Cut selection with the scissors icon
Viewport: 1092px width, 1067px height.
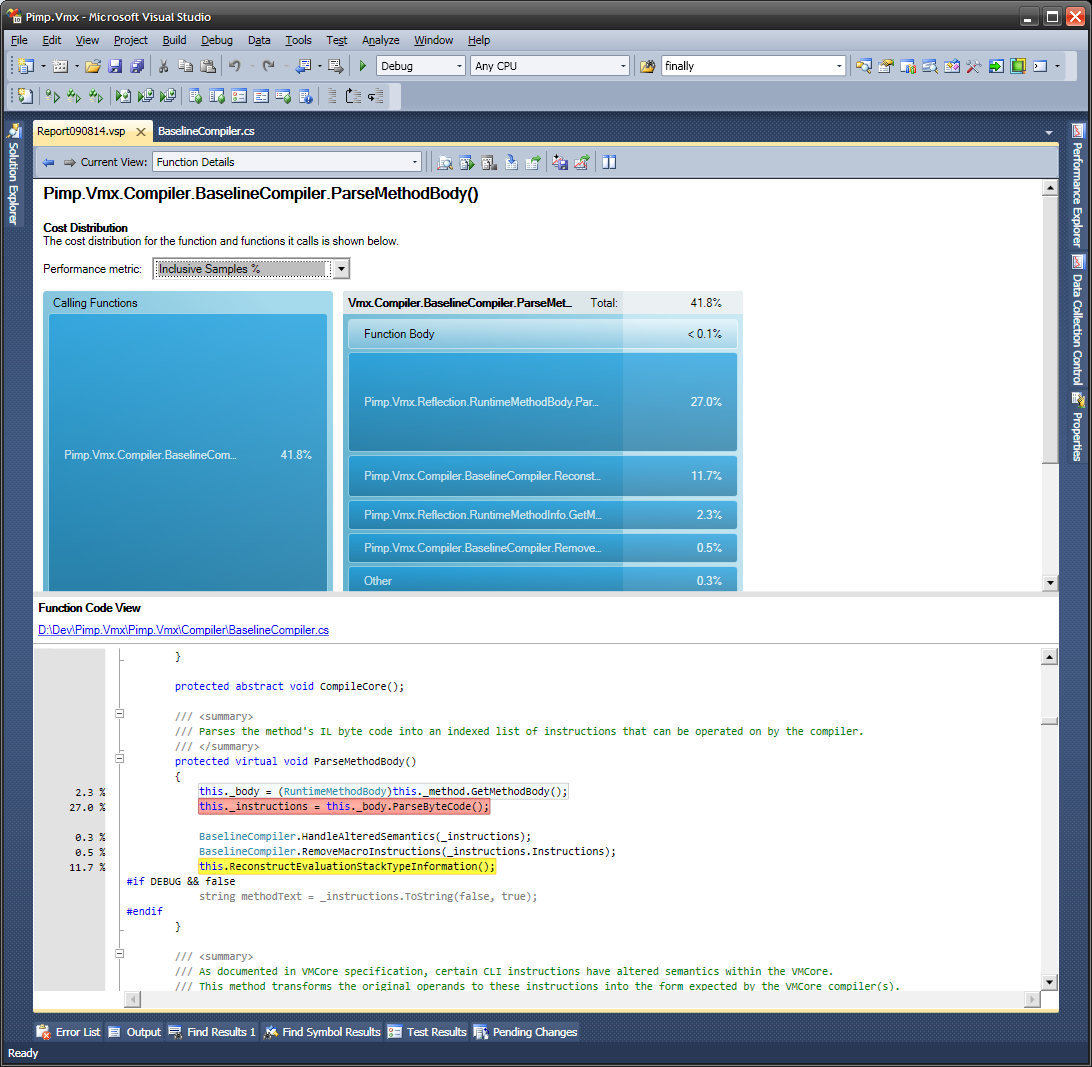point(164,66)
